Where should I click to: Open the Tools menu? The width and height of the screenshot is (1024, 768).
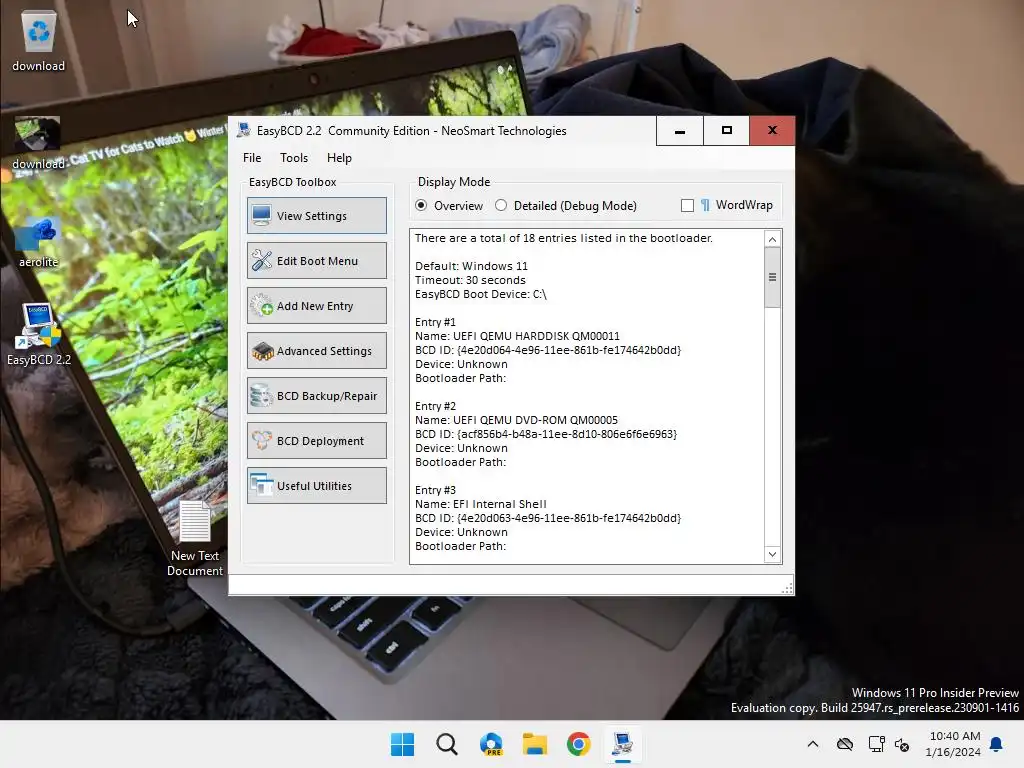pyautogui.click(x=294, y=157)
